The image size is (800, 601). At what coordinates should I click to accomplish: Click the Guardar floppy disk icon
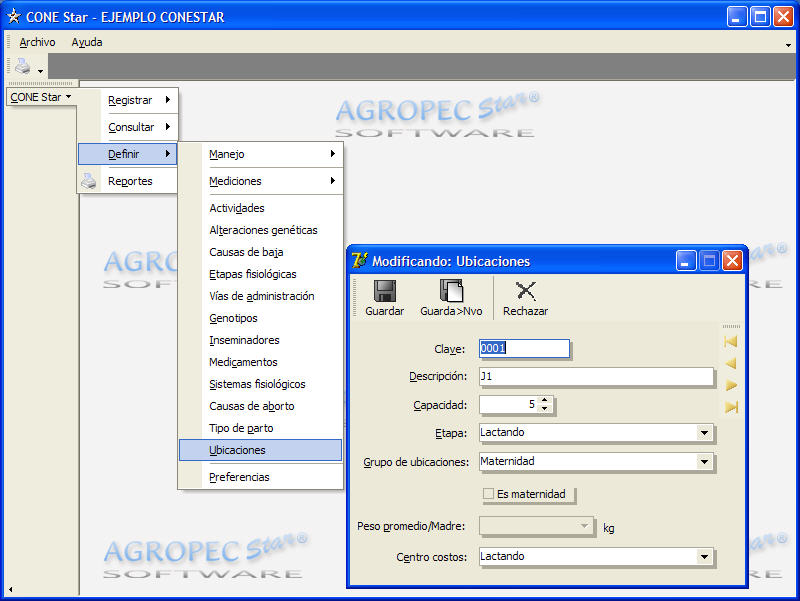(x=385, y=291)
